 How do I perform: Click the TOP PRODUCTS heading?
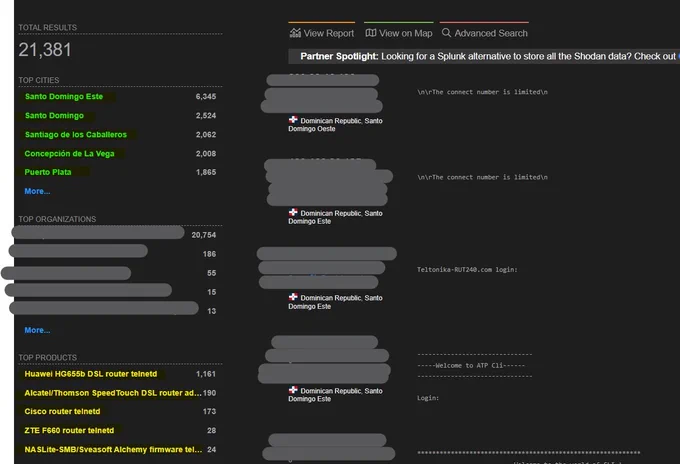[x=48, y=357]
